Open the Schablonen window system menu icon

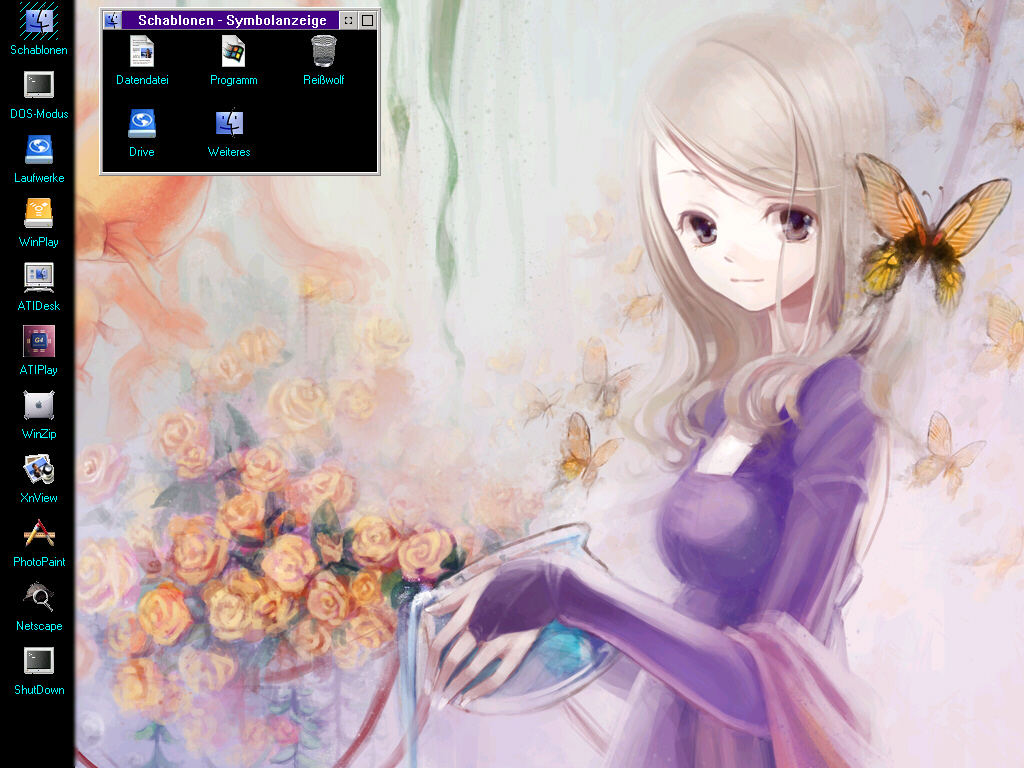point(112,20)
